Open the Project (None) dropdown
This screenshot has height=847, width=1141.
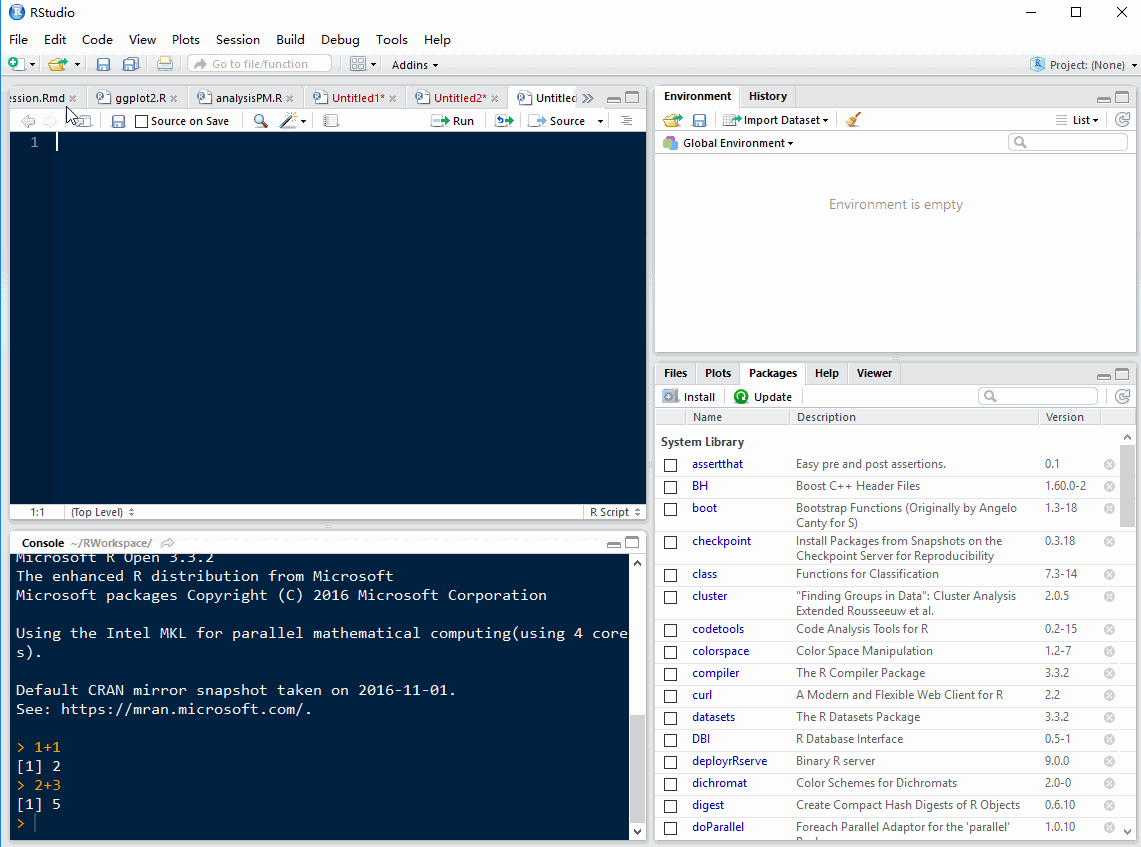click(x=1084, y=65)
